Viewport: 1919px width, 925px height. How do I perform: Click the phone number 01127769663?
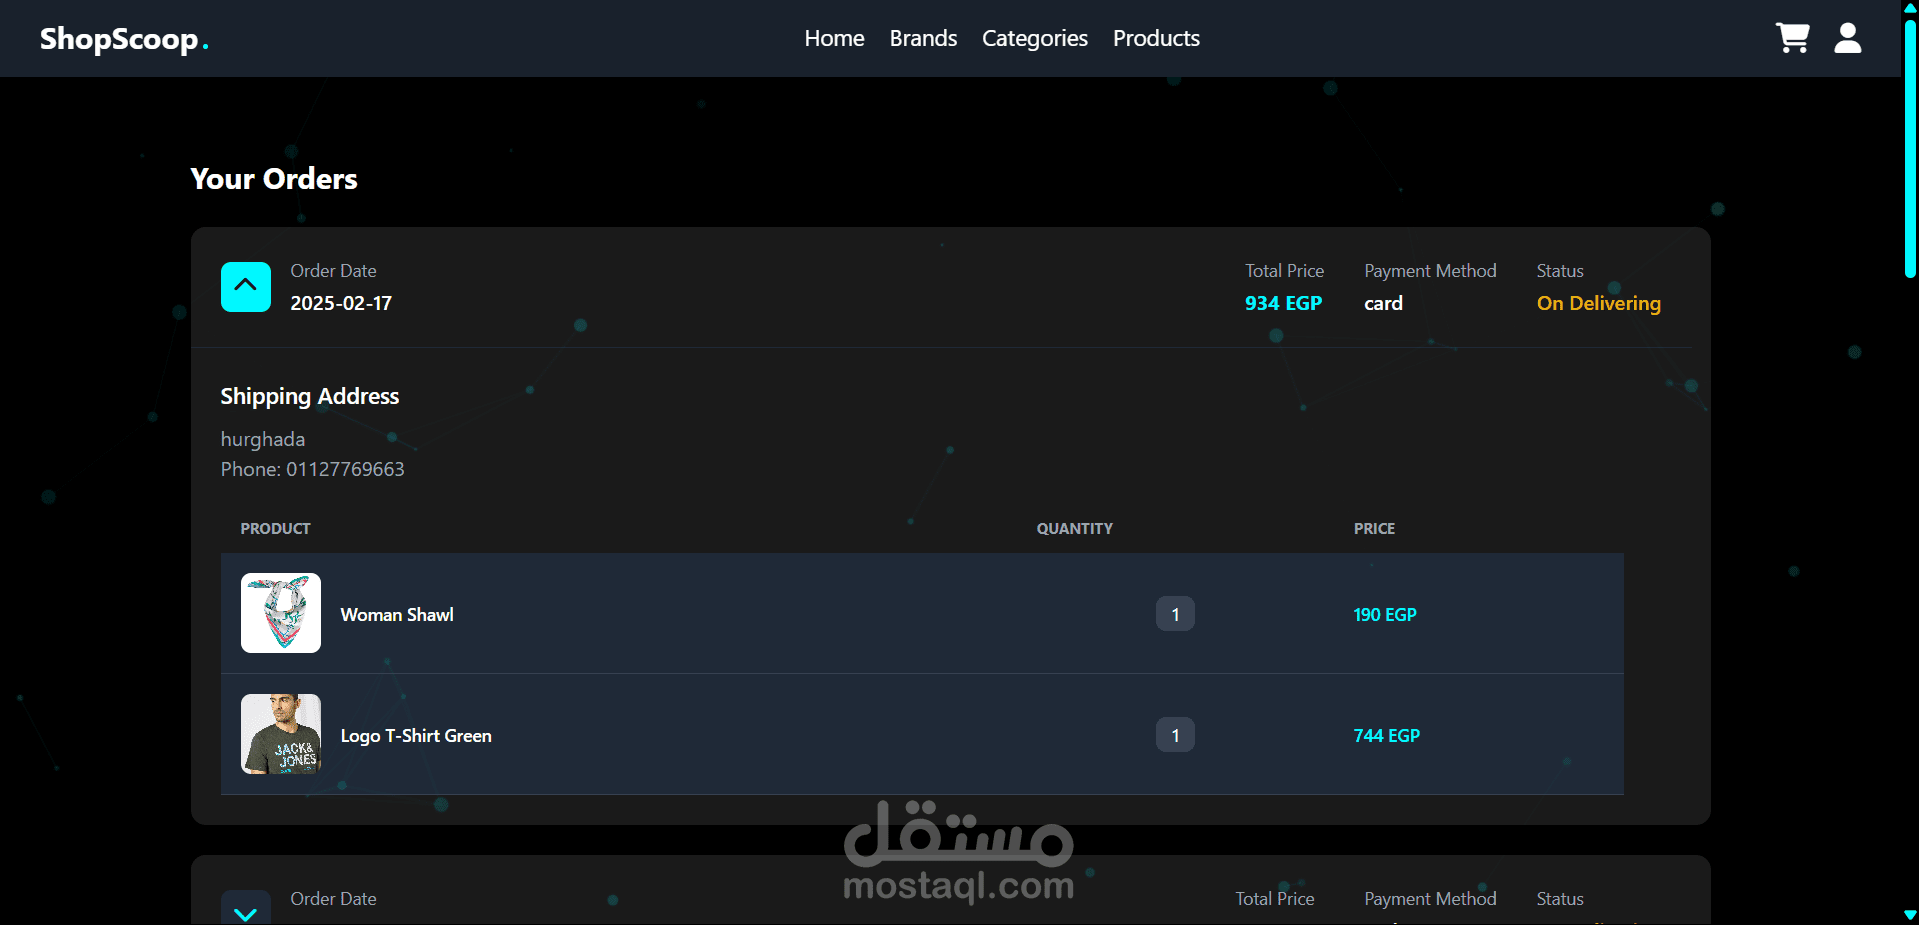coord(345,469)
